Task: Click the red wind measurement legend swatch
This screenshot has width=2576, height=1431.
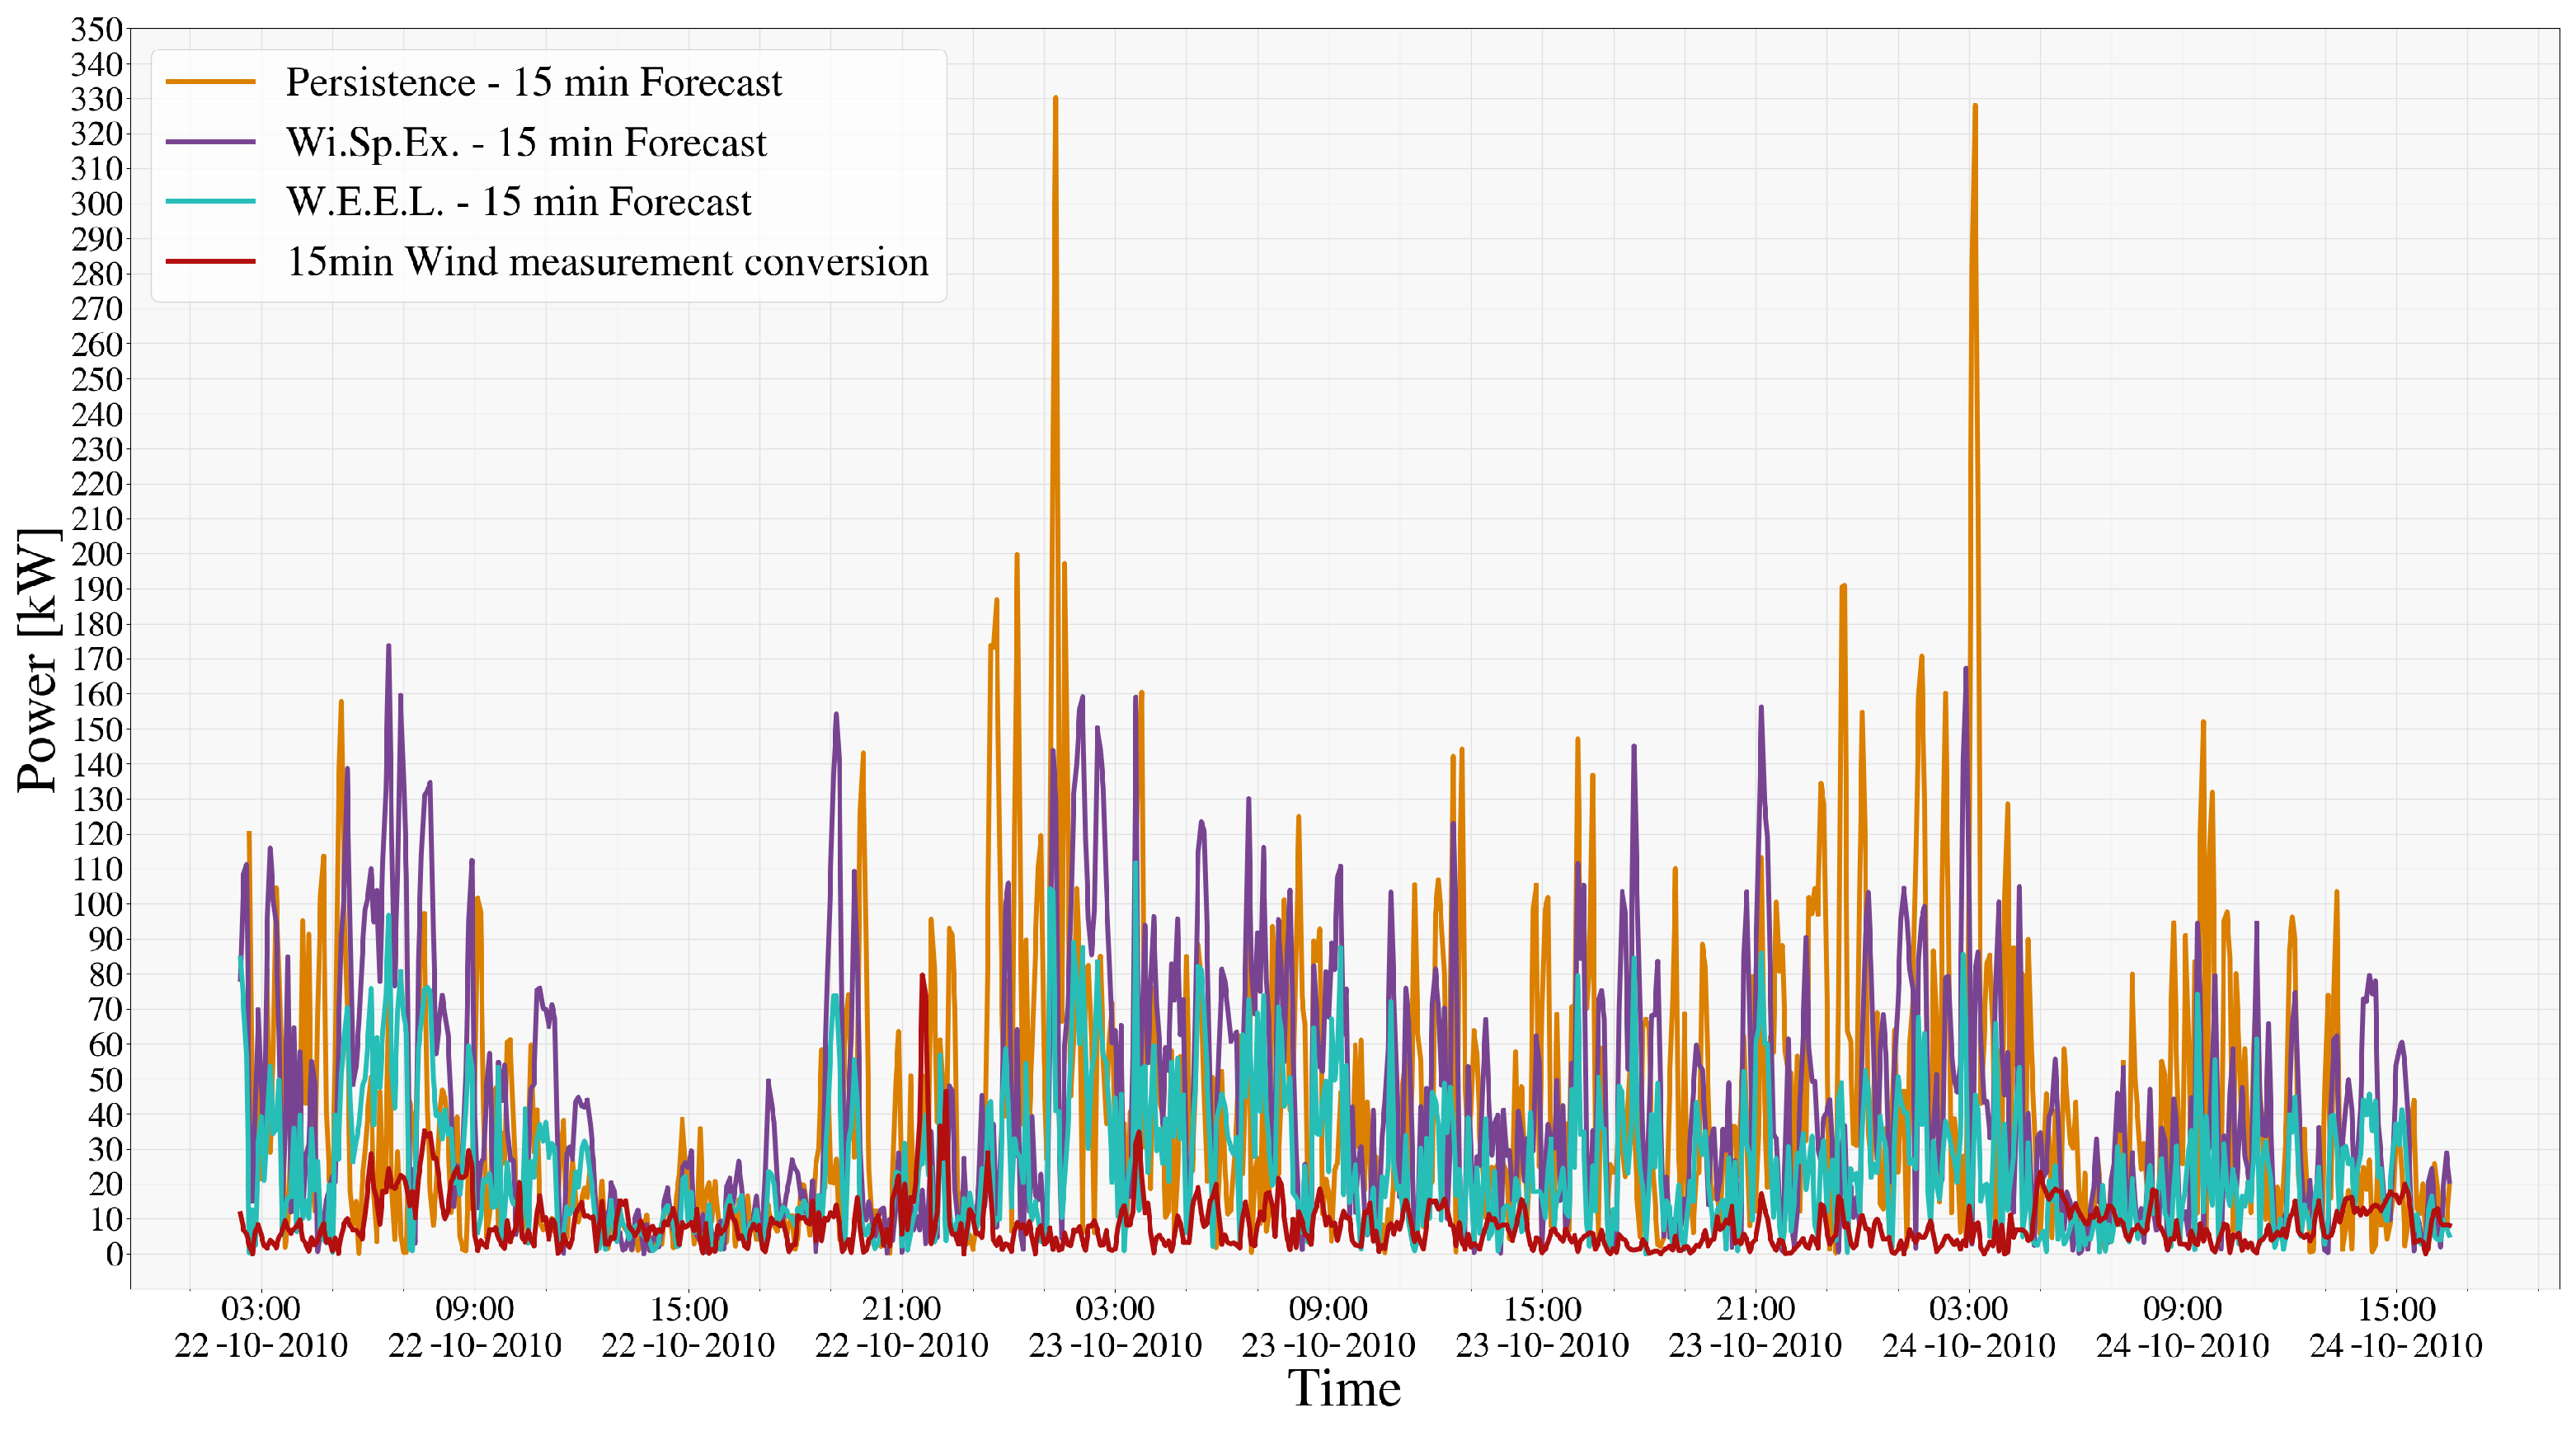Action: pyautogui.click(x=210, y=262)
